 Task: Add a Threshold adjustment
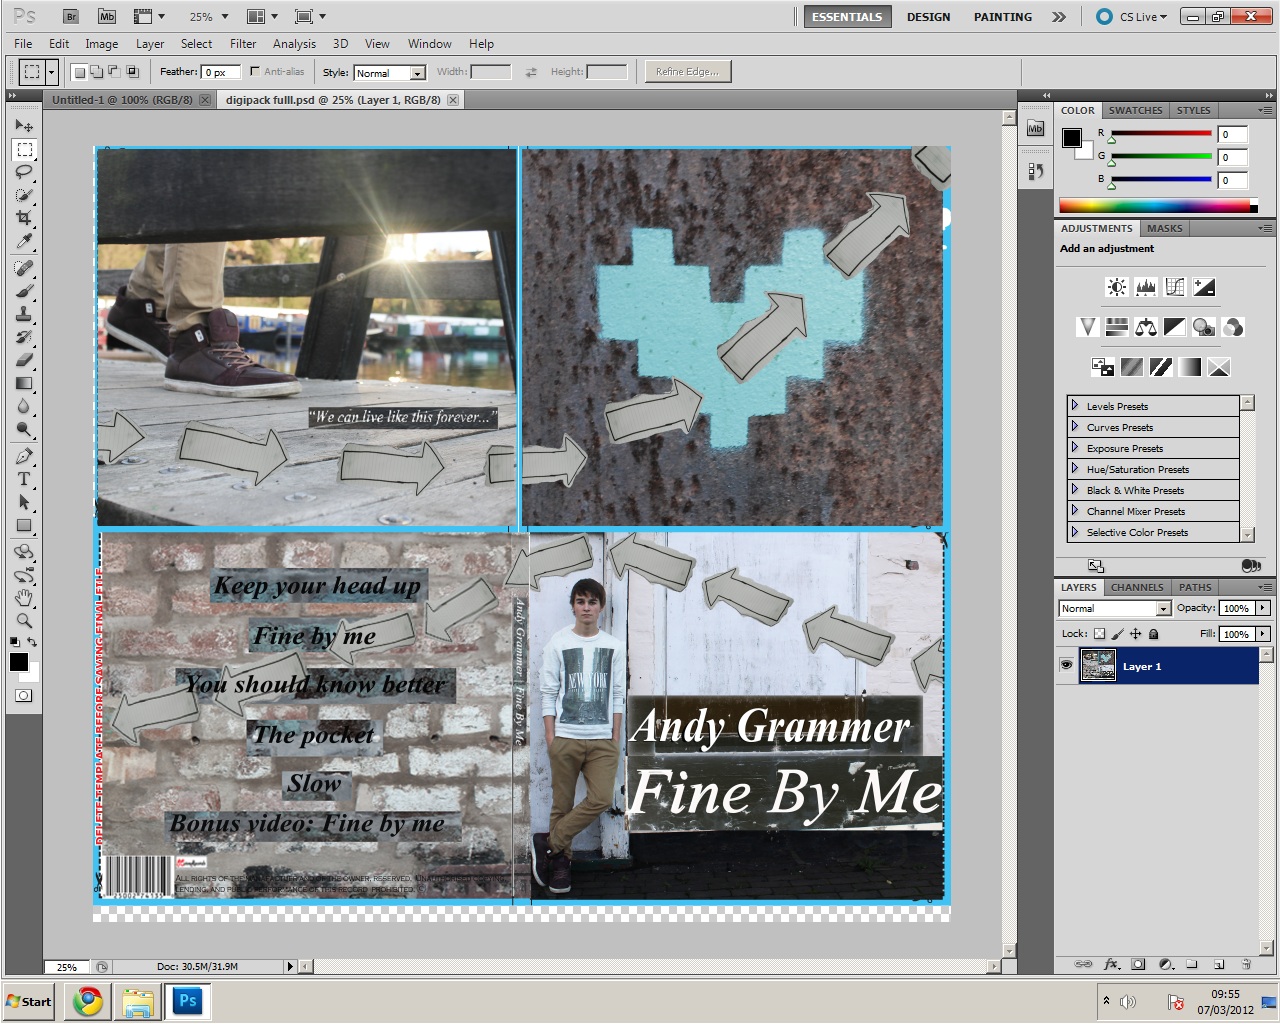[1161, 367]
